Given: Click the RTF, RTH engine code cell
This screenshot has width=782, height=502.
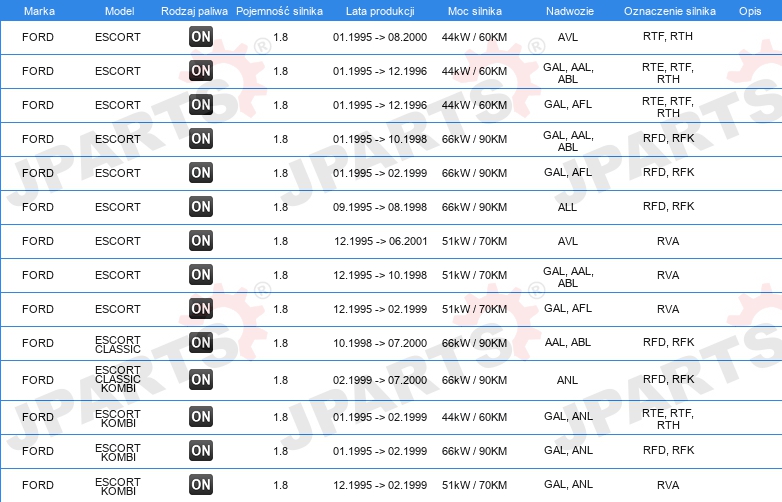Looking at the screenshot, I should pyautogui.click(x=668, y=36).
